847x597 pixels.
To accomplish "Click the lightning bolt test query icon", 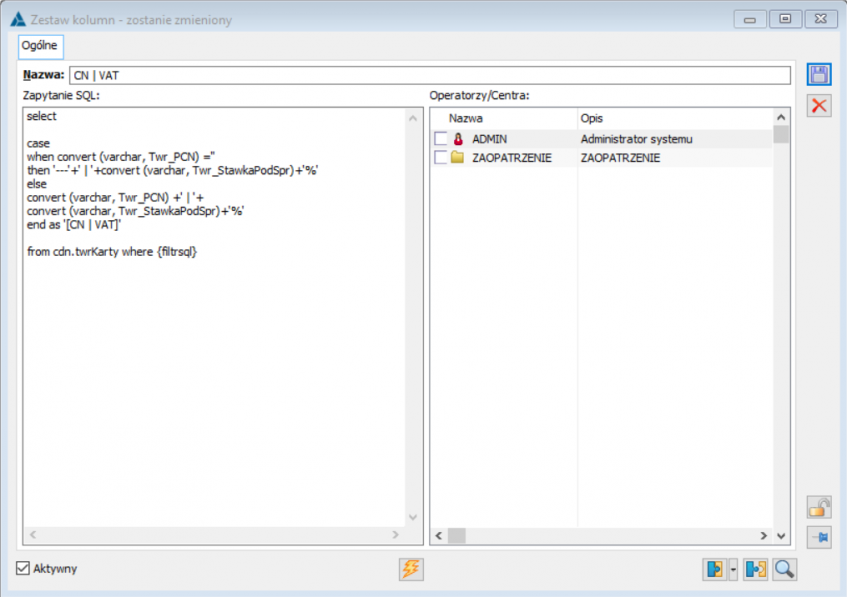I will tap(410, 569).
